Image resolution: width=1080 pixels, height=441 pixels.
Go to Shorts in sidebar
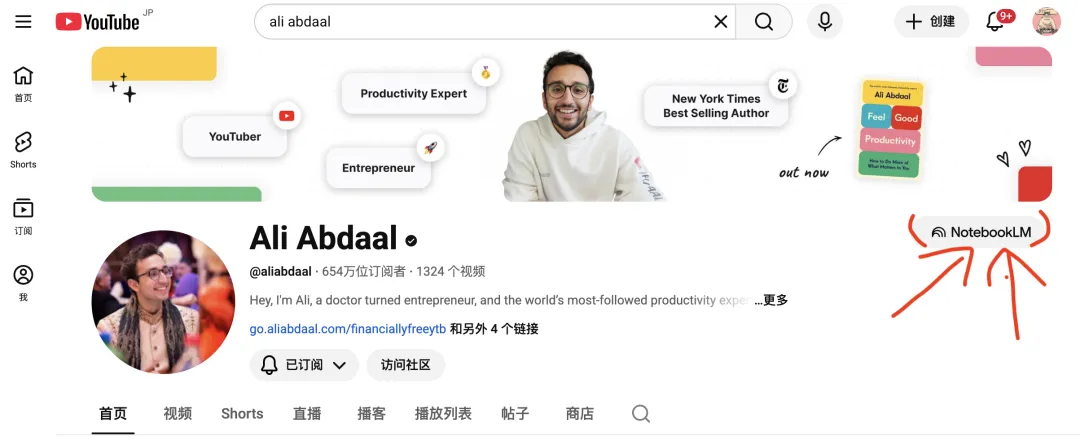[23, 150]
